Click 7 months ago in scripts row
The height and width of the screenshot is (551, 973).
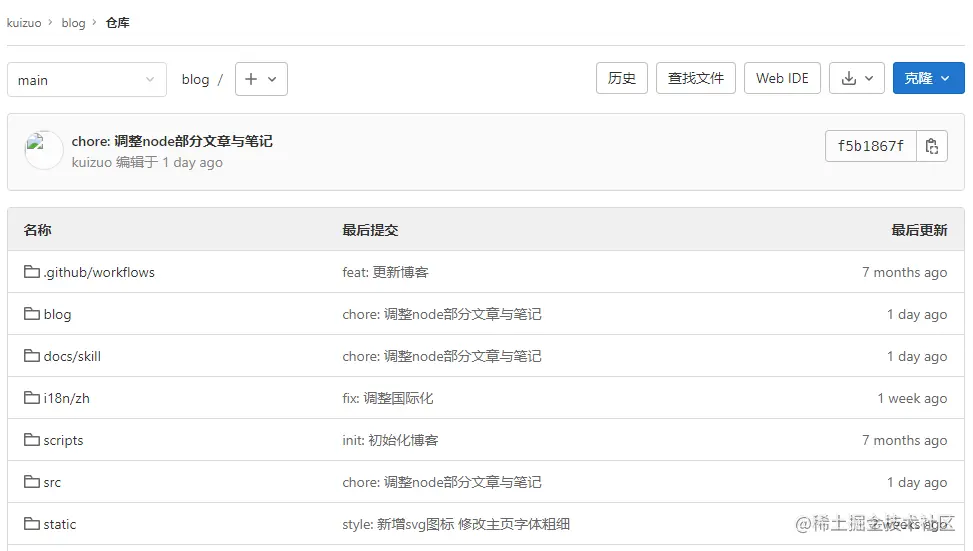pyautogui.click(x=905, y=441)
